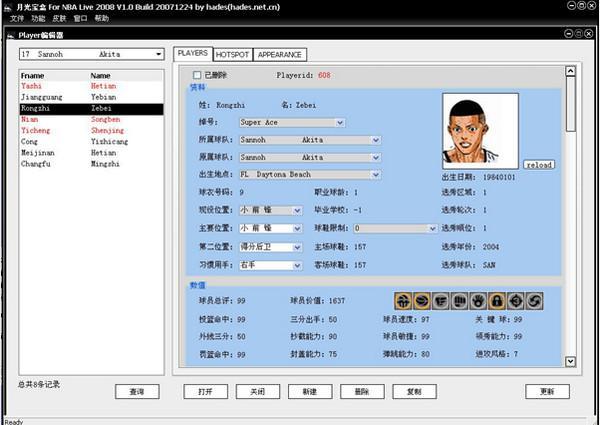Select player row Changfu Mingzhi
Image resolution: width=600 pixels, height=425 pixels.
click(x=91, y=164)
